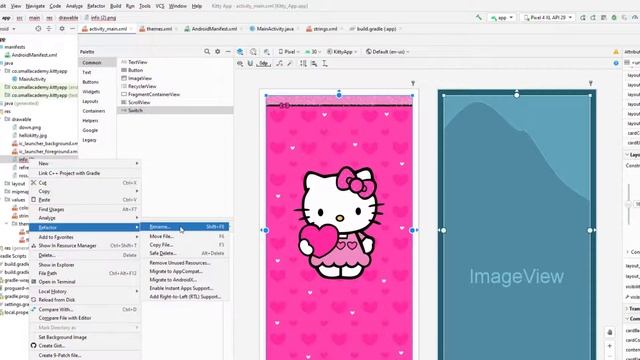Open the default margins dropdown
This screenshot has height=360, width=640.
(264, 64)
